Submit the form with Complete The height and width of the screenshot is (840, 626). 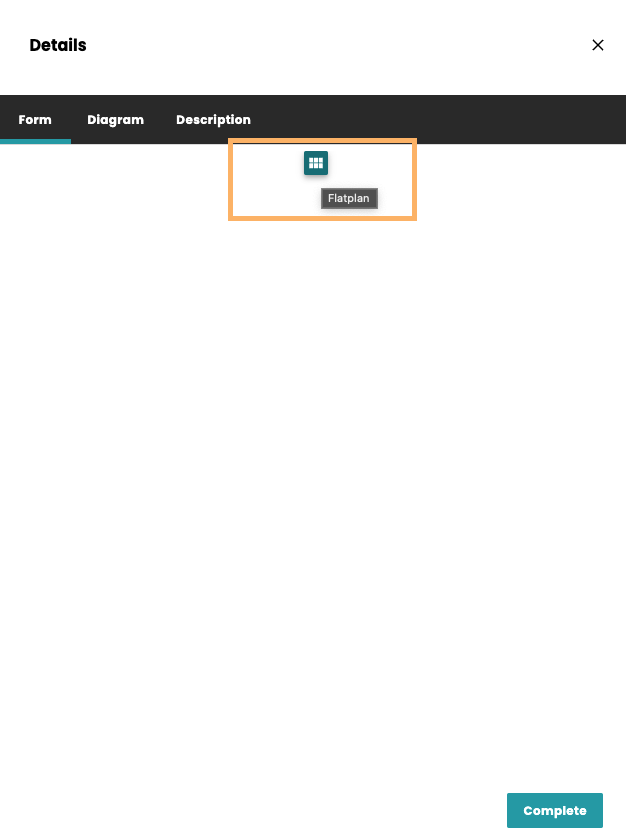554,810
